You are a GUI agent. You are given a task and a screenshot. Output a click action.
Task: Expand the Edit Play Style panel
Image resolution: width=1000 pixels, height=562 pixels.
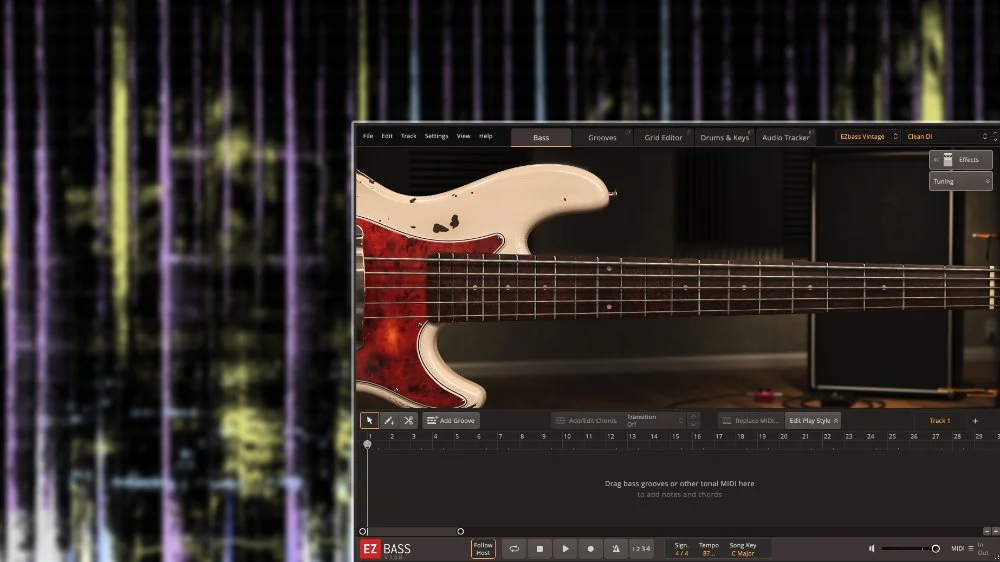[813, 420]
